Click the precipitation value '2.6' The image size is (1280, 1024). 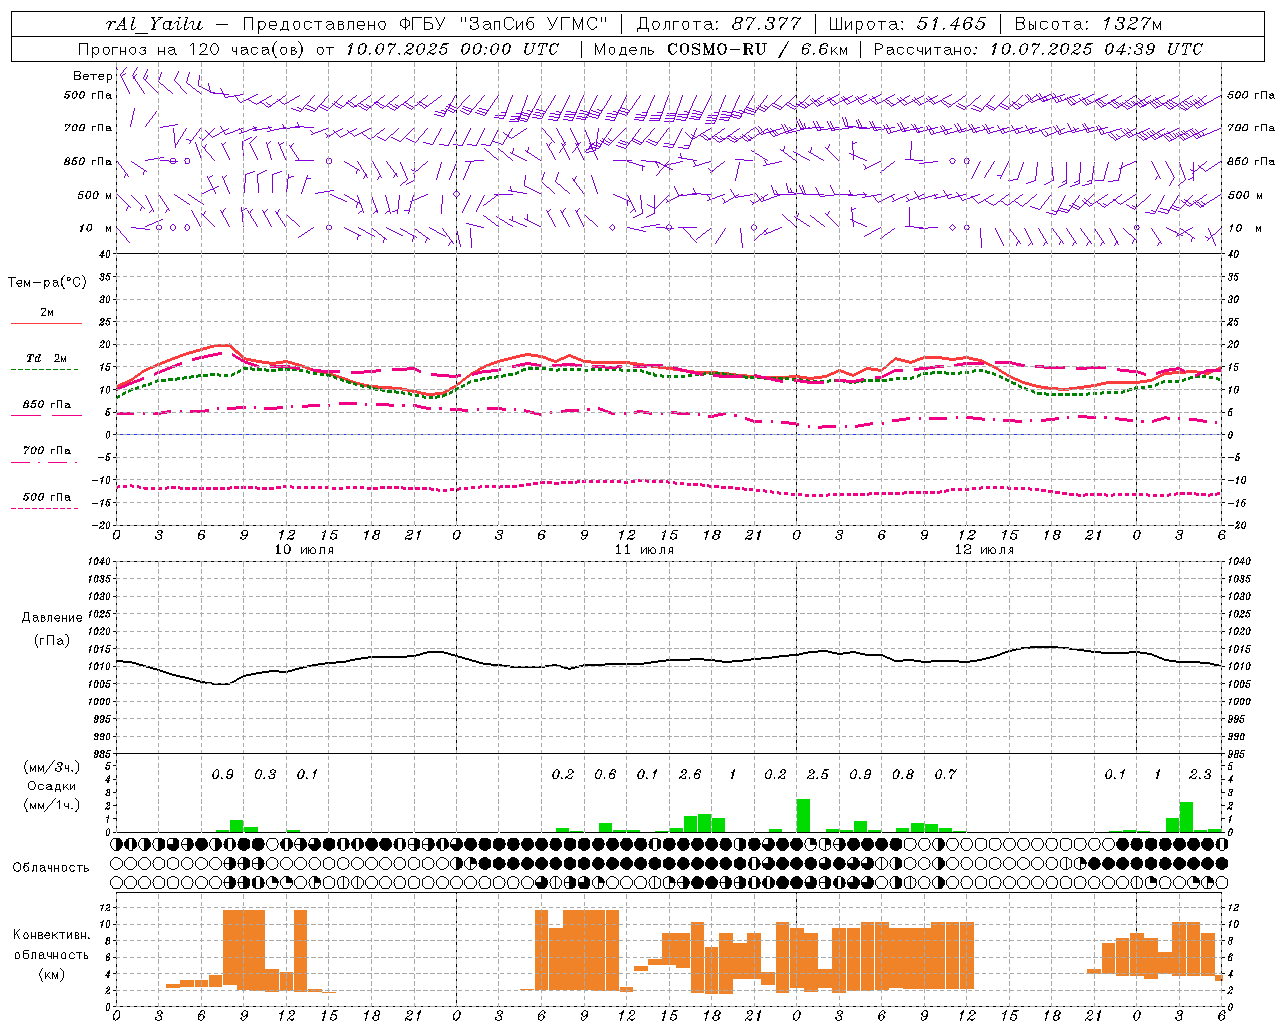690,774
